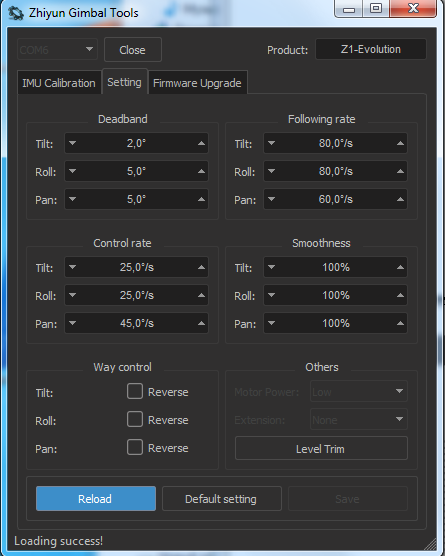Decrease Deadband Roll with down arrow
This screenshot has height=556, width=445.
pyautogui.click(x=72, y=171)
